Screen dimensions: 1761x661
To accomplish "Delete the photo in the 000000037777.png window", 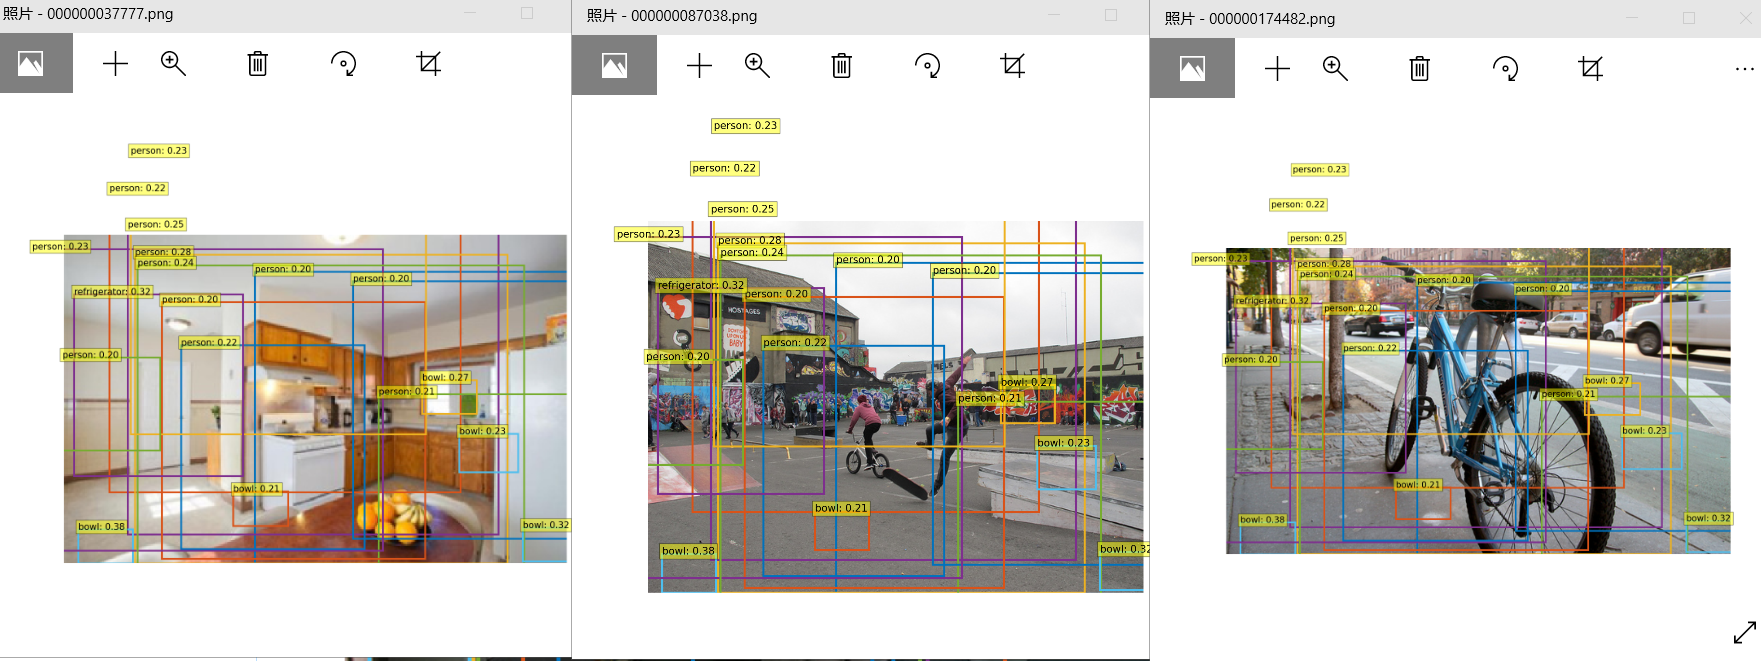I will (258, 64).
